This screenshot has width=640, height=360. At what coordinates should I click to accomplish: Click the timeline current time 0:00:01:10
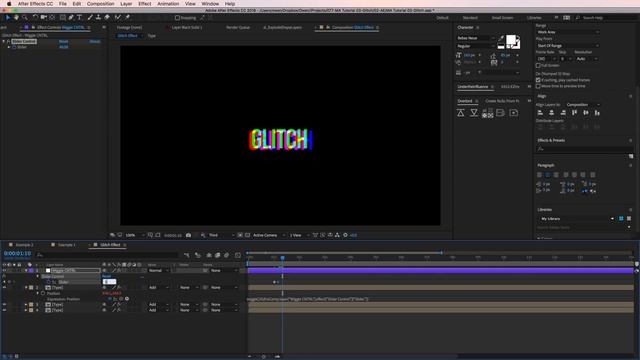18,253
